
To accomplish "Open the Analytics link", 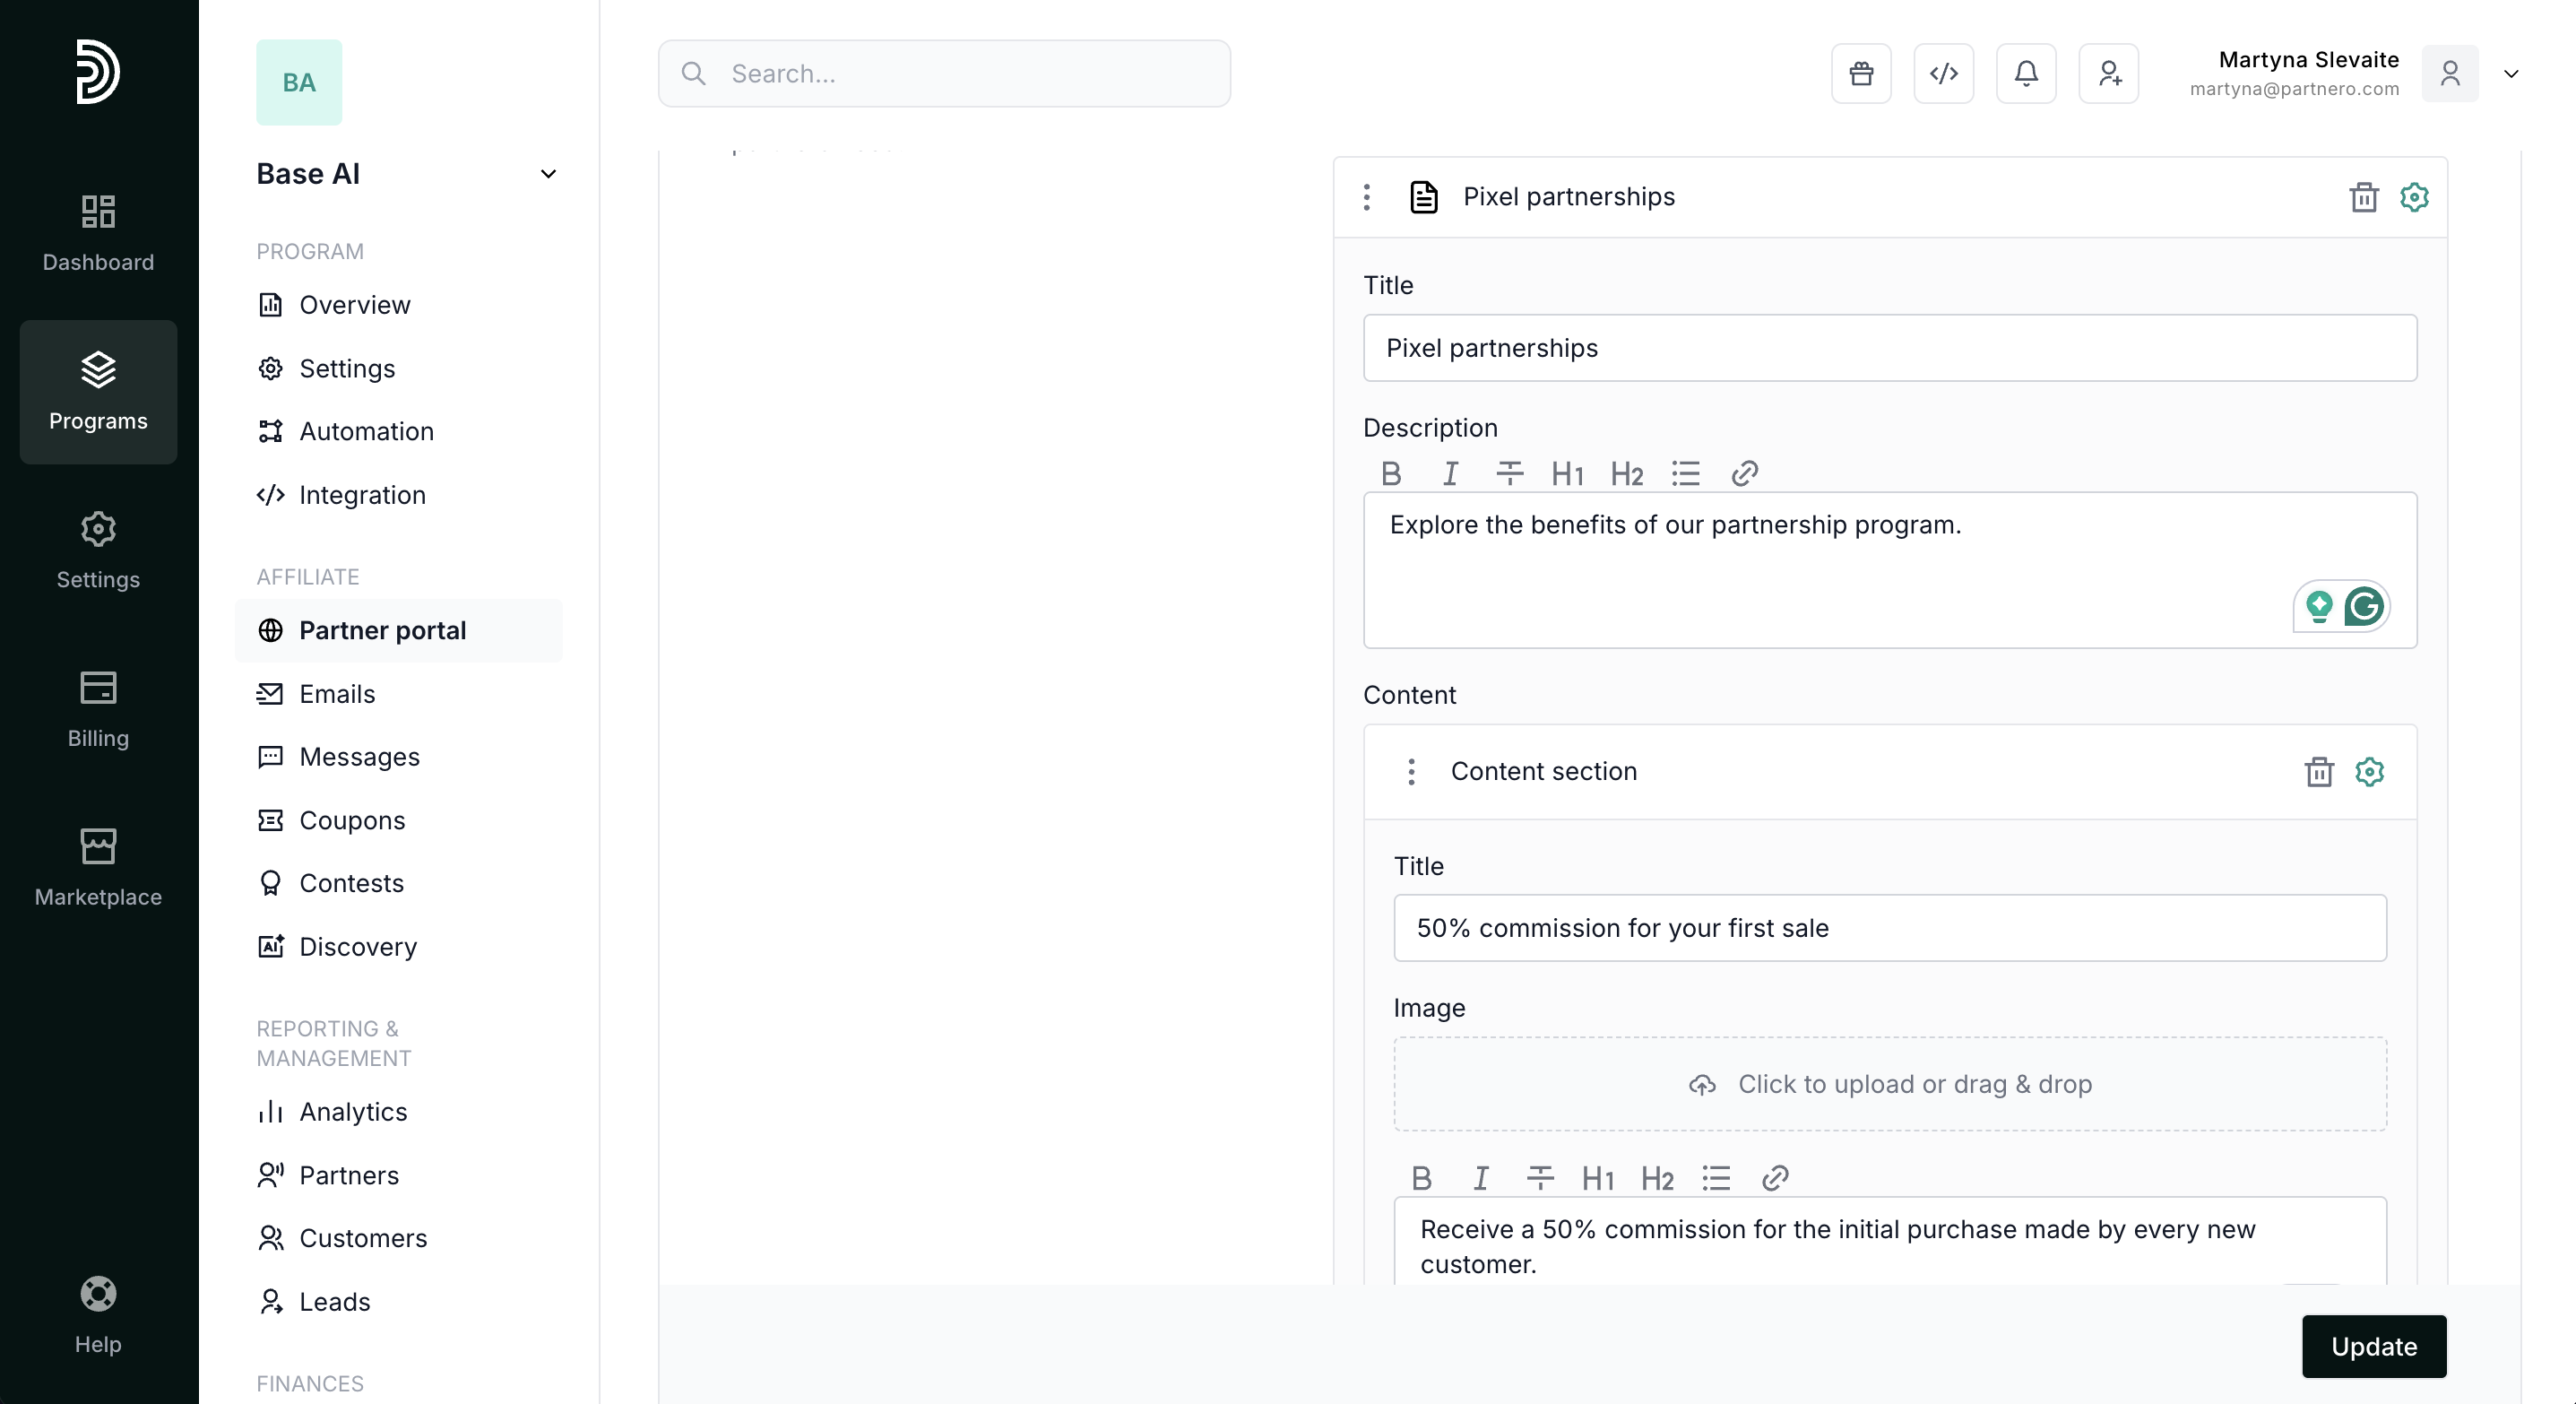I will click(353, 1111).
